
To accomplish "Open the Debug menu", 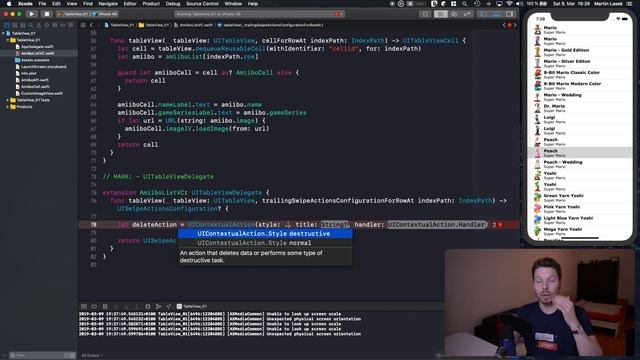I will pyautogui.click(x=173, y=4).
